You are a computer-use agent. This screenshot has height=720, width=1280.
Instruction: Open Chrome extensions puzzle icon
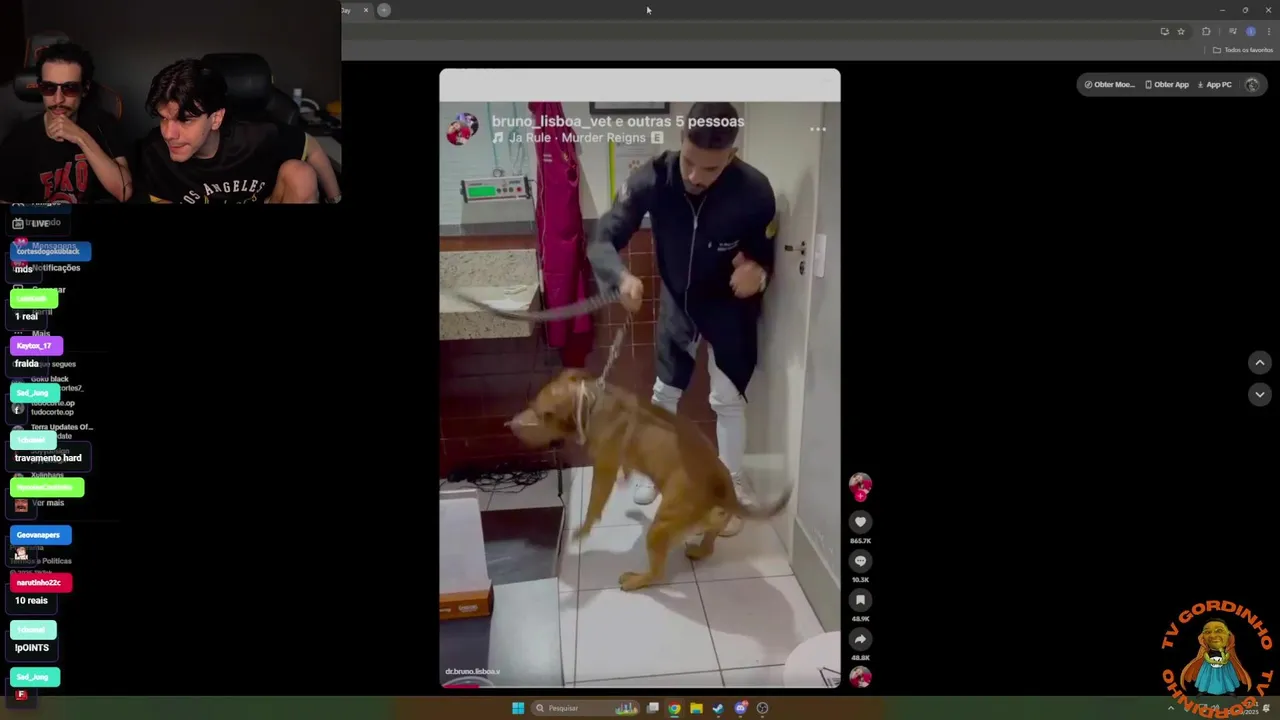(x=1207, y=32)
